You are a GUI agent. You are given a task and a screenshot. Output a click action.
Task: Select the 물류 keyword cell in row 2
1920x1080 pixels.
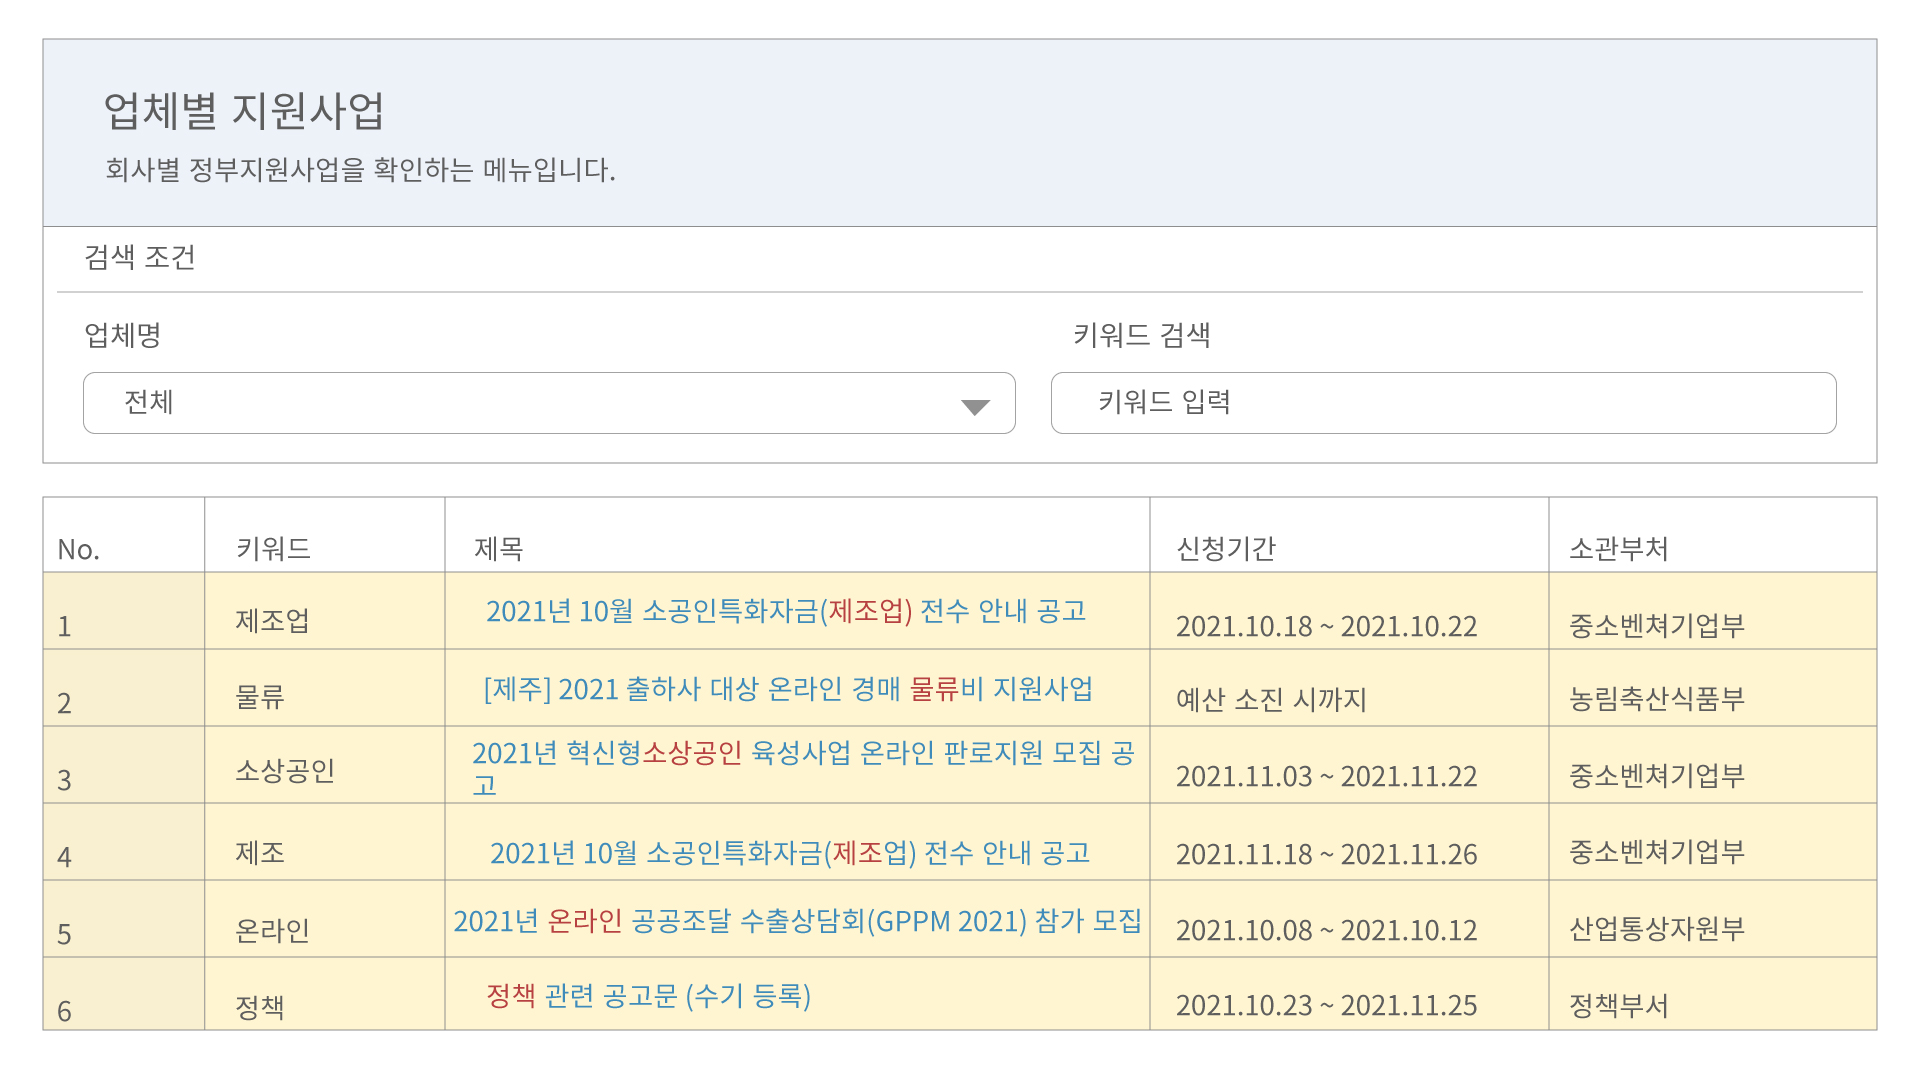[260, 696]
